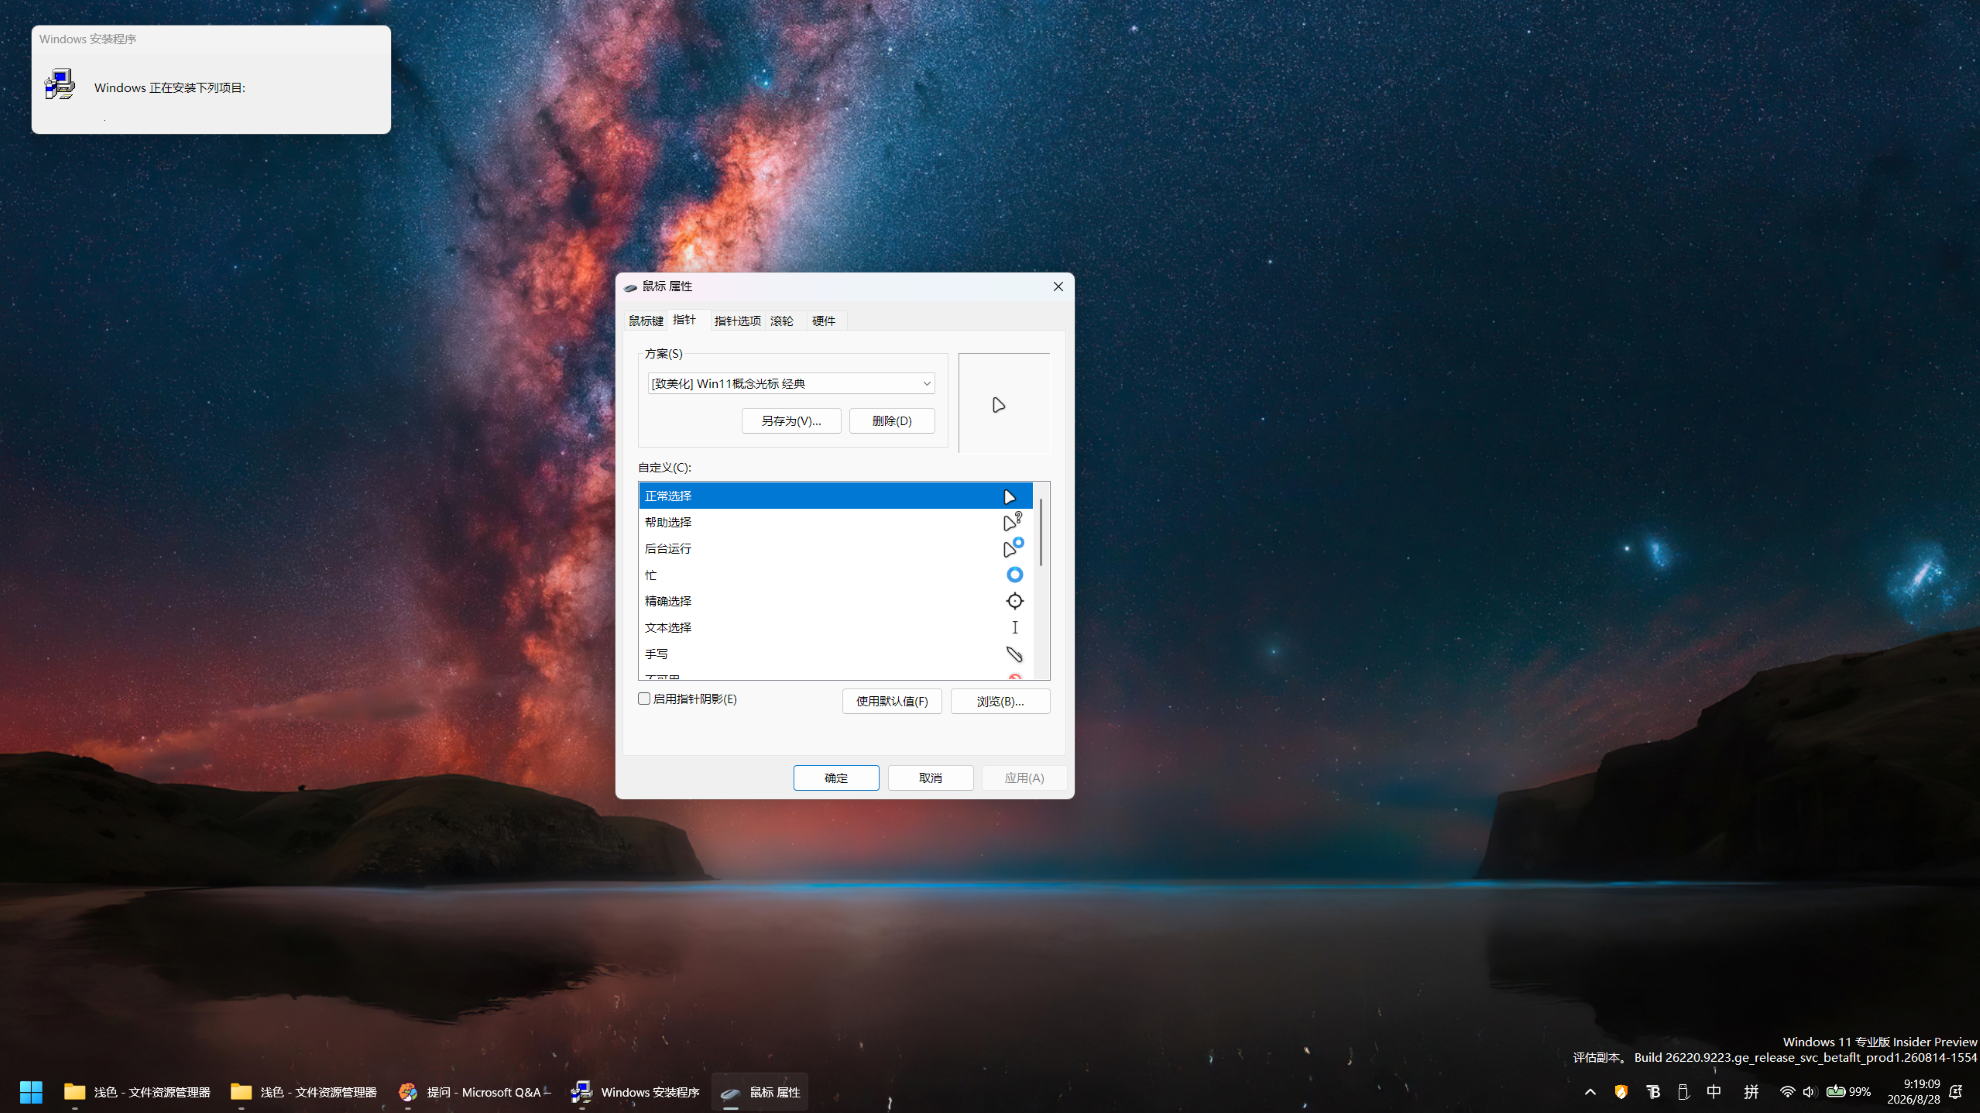Switch to the 指针选项 tab
Screen dimensions: 1980x1113
(738, 321)
